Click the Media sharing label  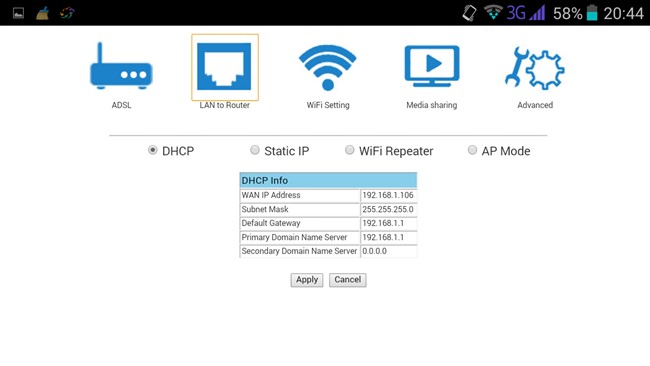[432, 105]
